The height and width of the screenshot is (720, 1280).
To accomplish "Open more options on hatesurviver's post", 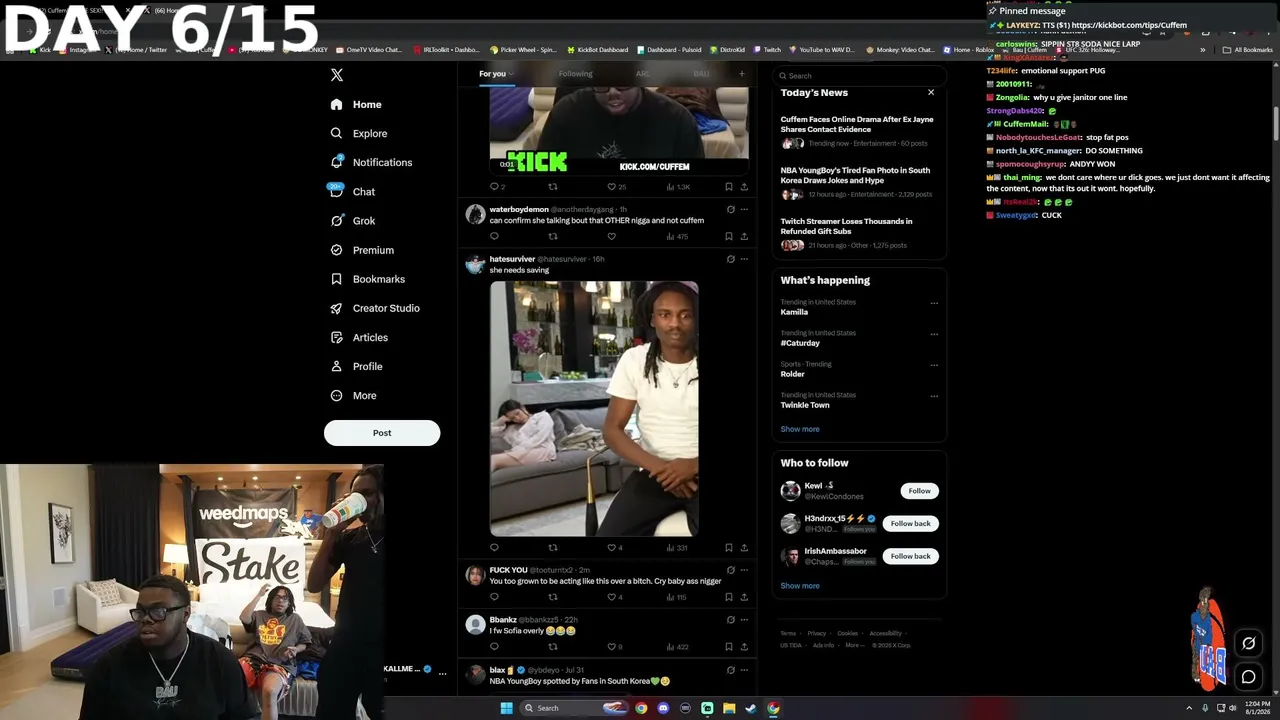I will pos(744,259).
